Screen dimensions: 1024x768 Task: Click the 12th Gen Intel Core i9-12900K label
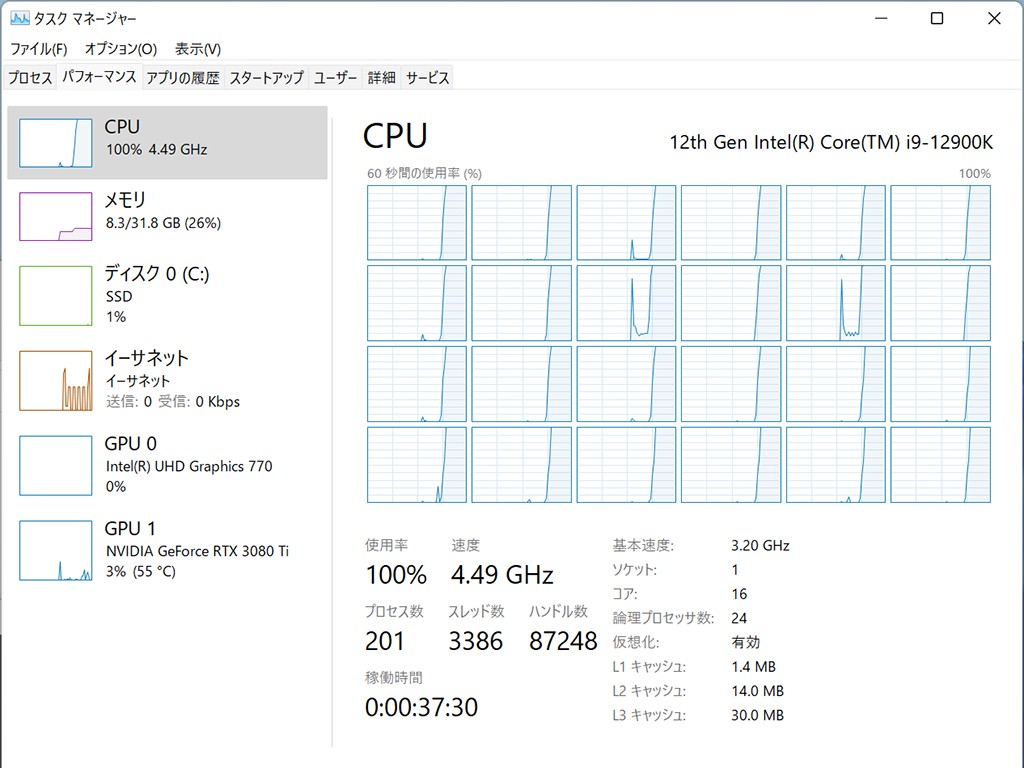(x=830, y=142)
